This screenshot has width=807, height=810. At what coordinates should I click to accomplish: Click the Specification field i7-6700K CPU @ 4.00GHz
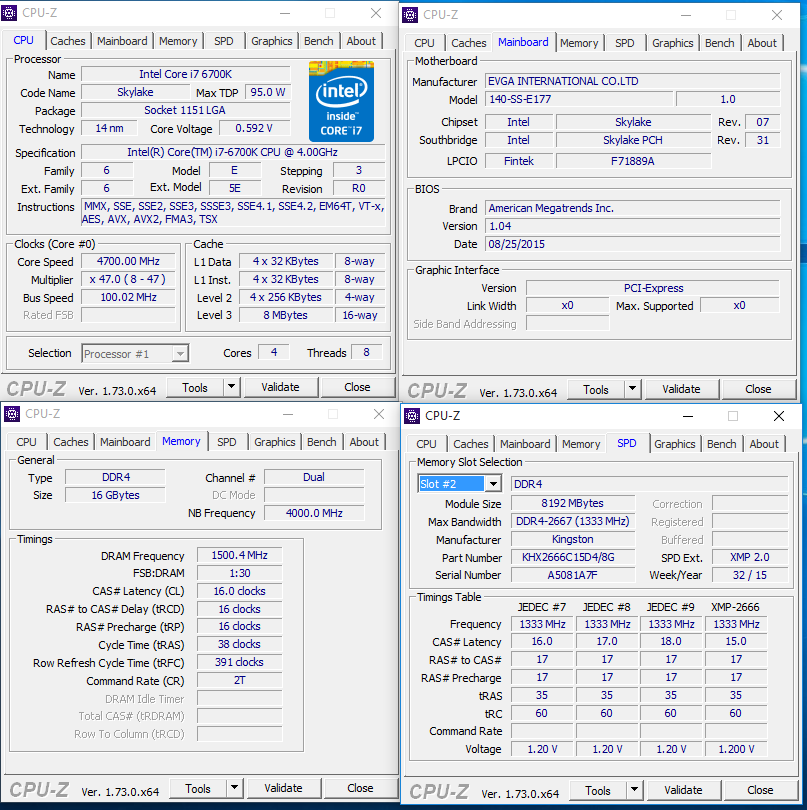(x=233, y=152)
